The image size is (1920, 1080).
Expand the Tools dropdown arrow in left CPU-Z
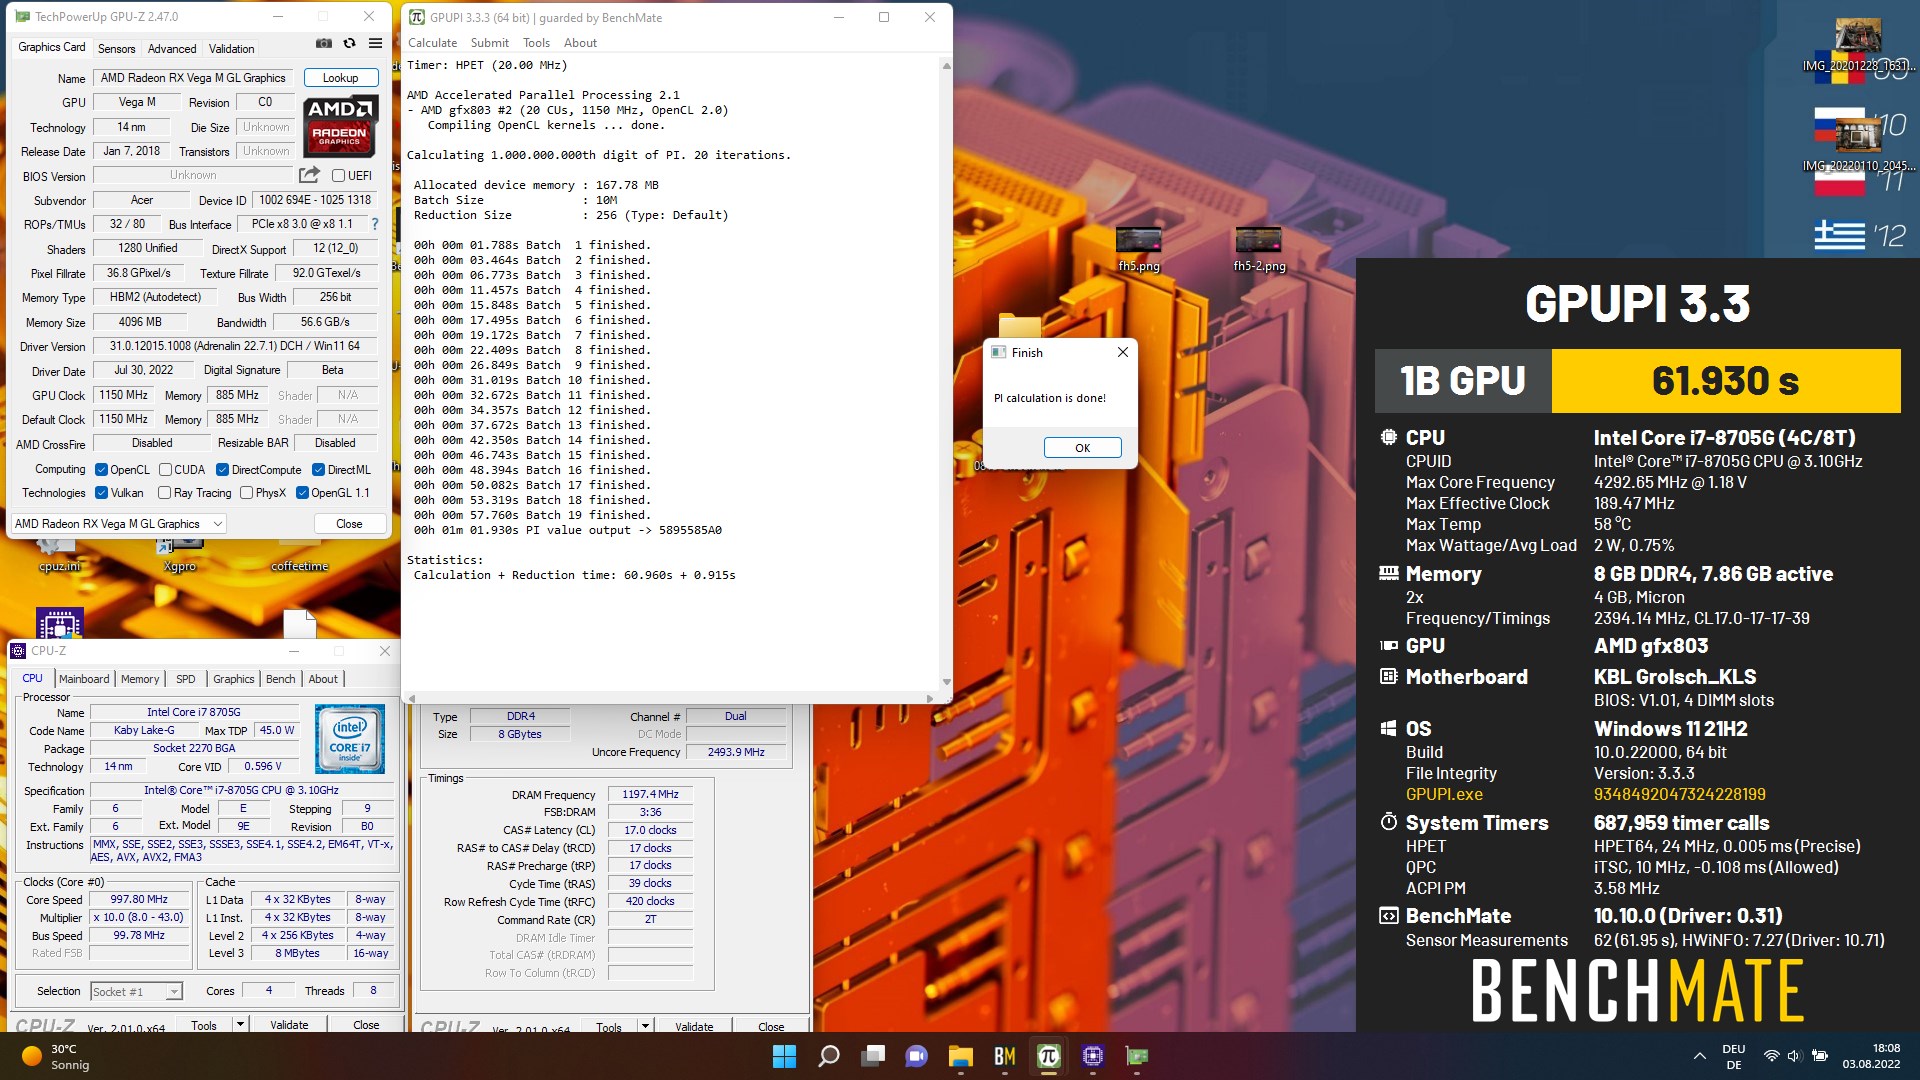[x=240, y=1025]
